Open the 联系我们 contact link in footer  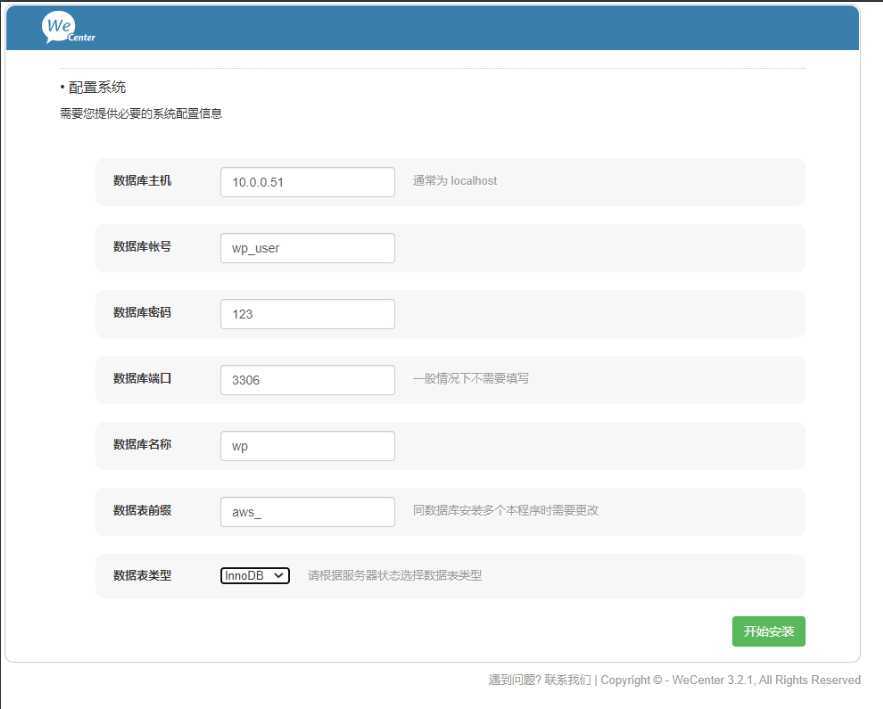(x=568, y=680)
